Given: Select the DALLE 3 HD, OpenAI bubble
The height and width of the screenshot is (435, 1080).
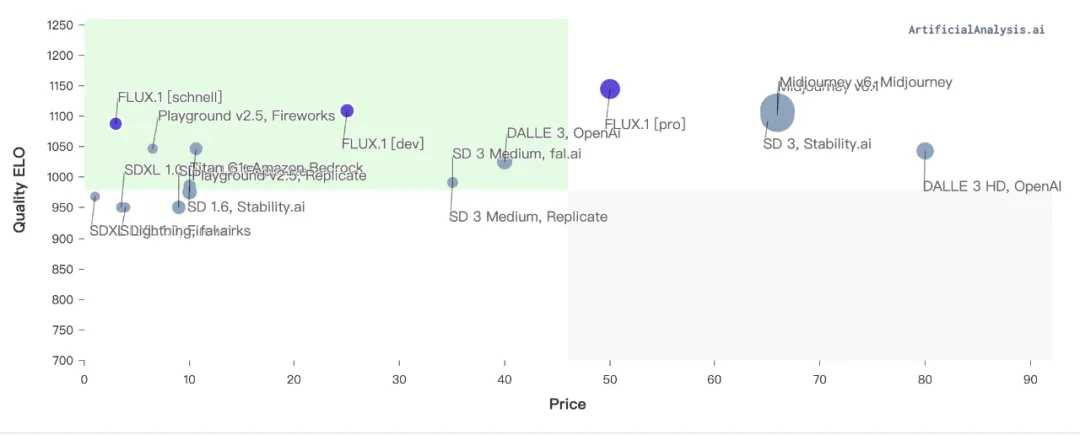Looking at the screenshot, I should [925, 151].
